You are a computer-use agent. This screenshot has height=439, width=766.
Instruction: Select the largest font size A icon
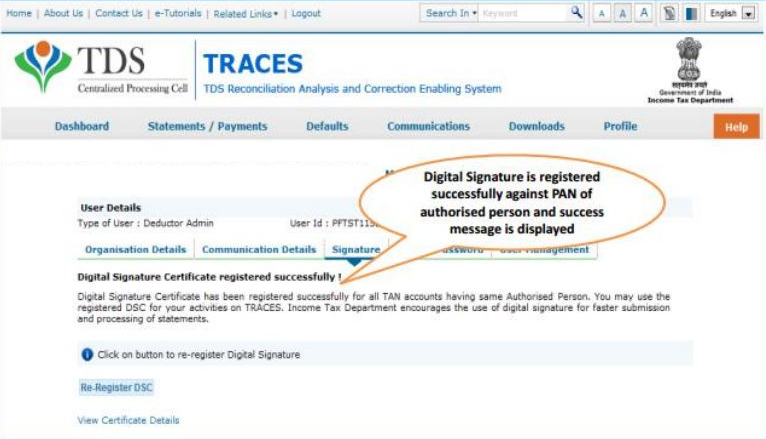coord(644,14)
